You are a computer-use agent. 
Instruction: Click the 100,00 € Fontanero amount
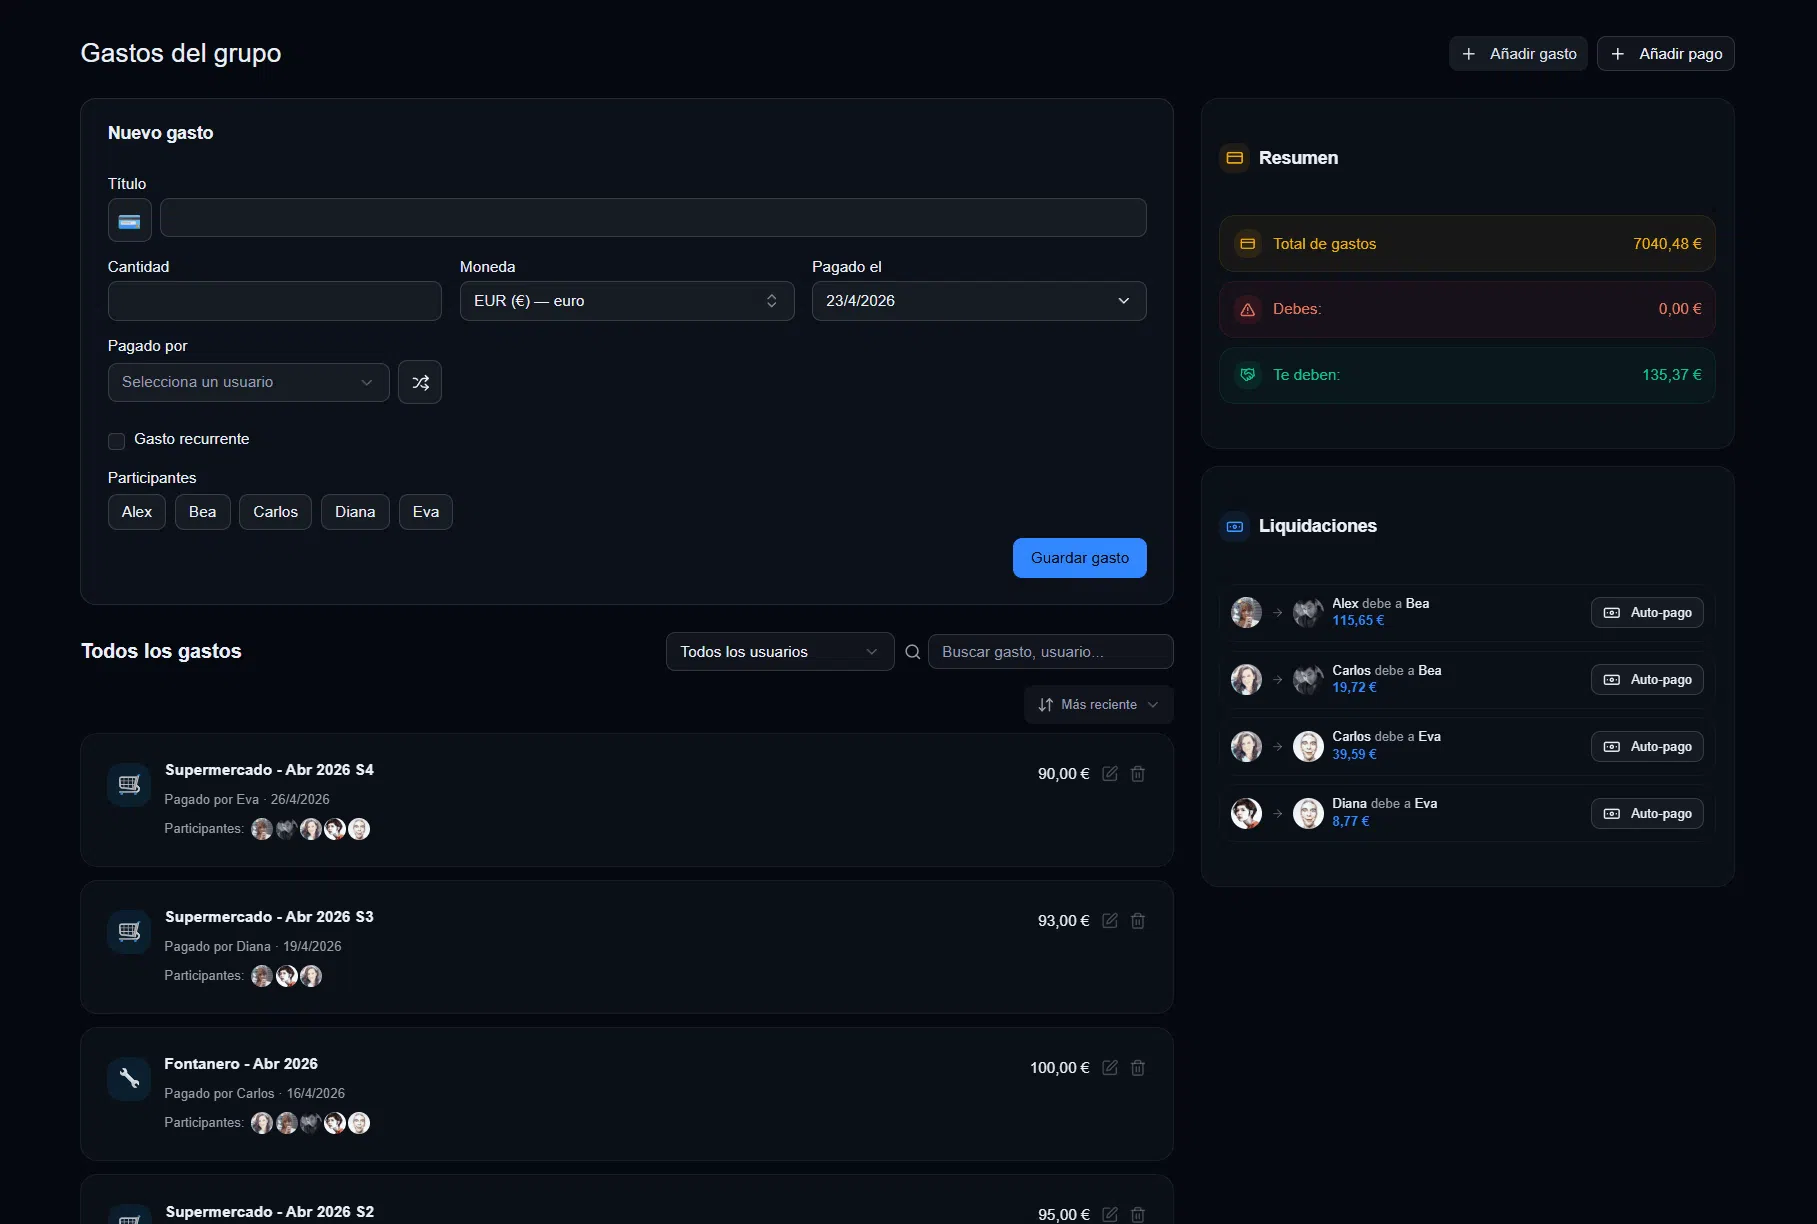[x=1060, y=1068]
